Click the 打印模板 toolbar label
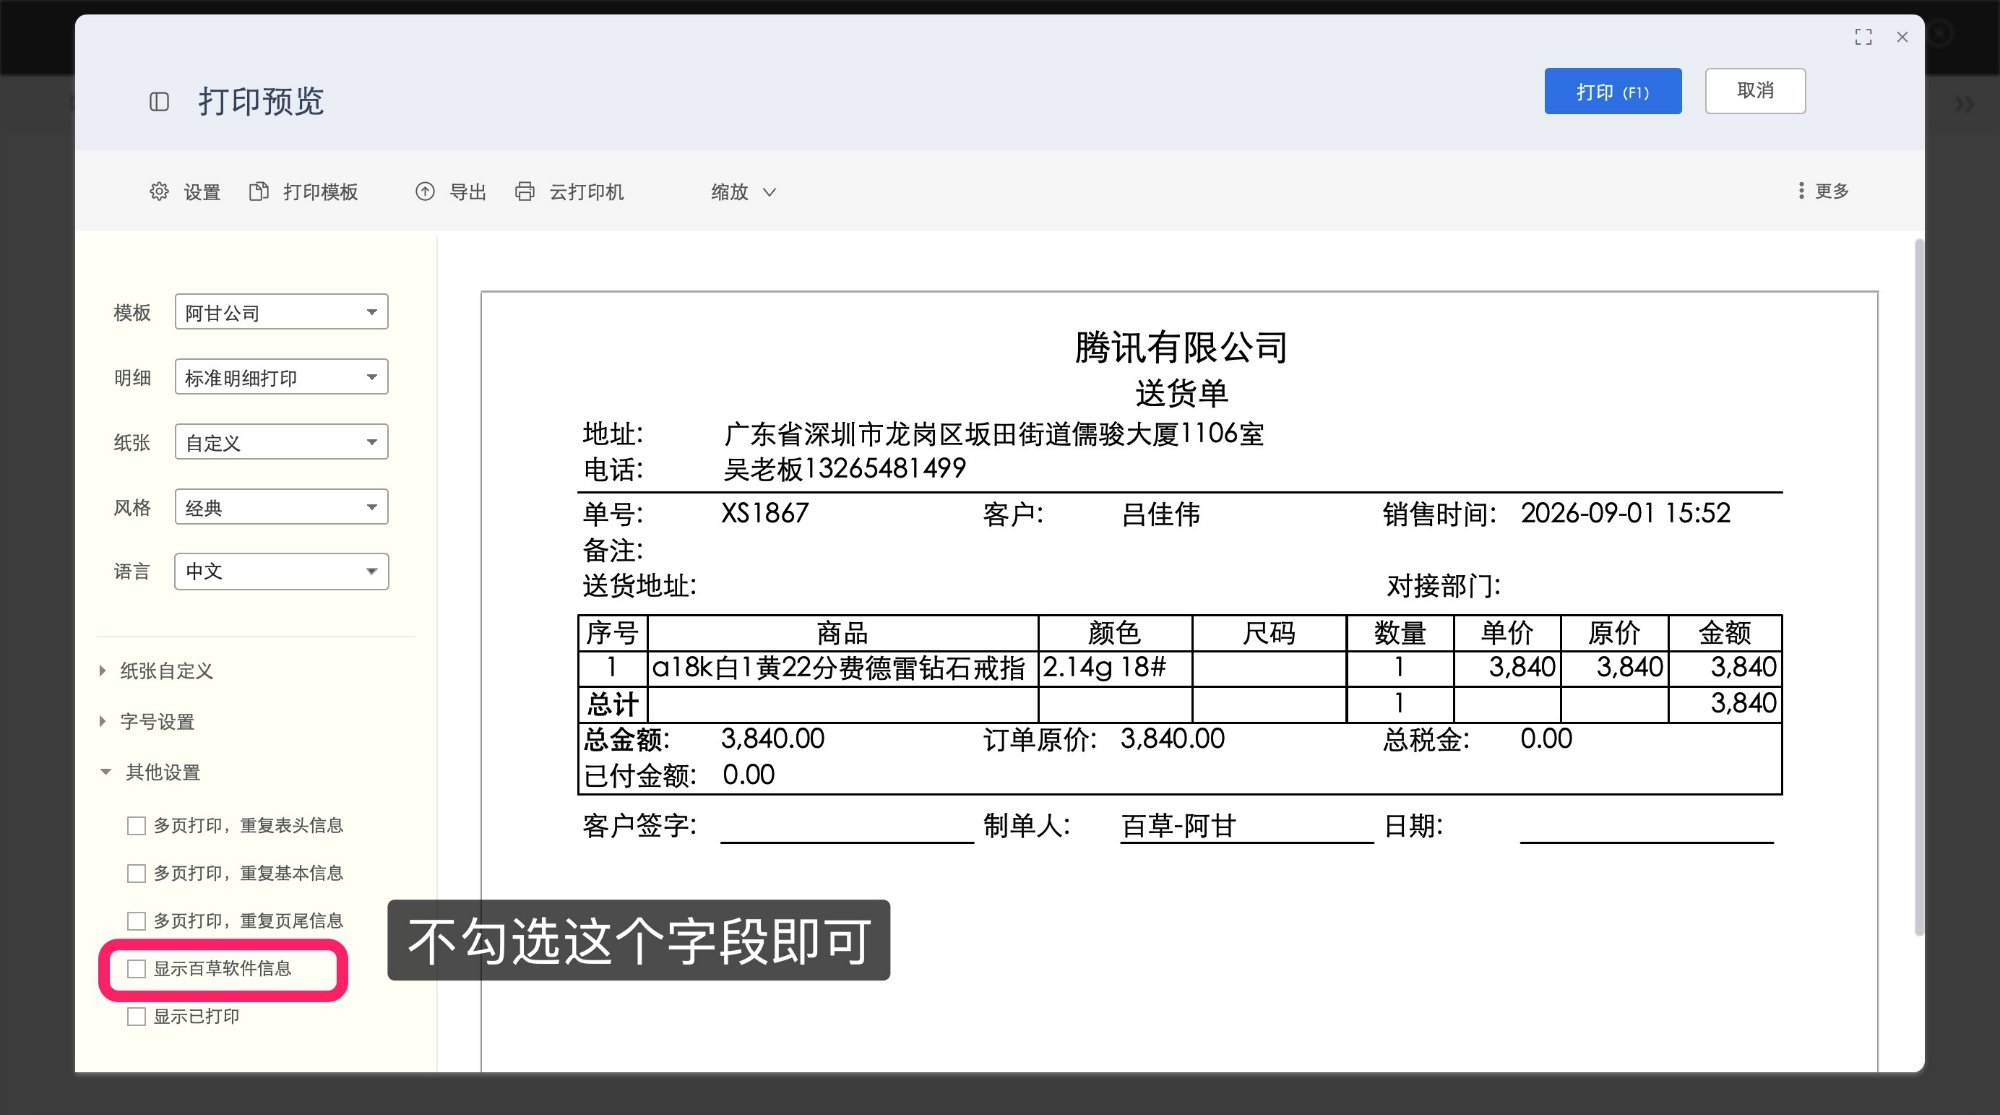The height and width of the screenshot is (1115, 2000). (x=320, y=192)
